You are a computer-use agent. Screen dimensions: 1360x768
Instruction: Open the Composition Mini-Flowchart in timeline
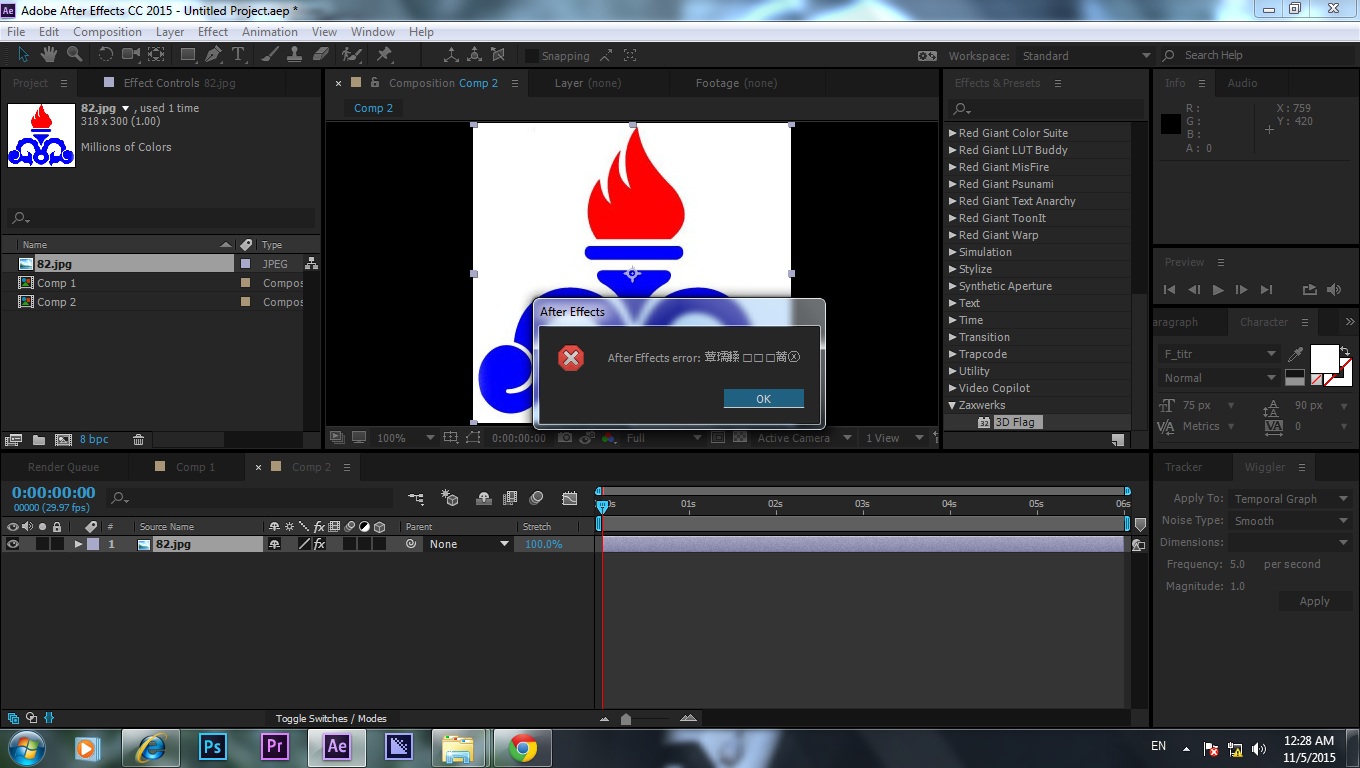[416, 498]
